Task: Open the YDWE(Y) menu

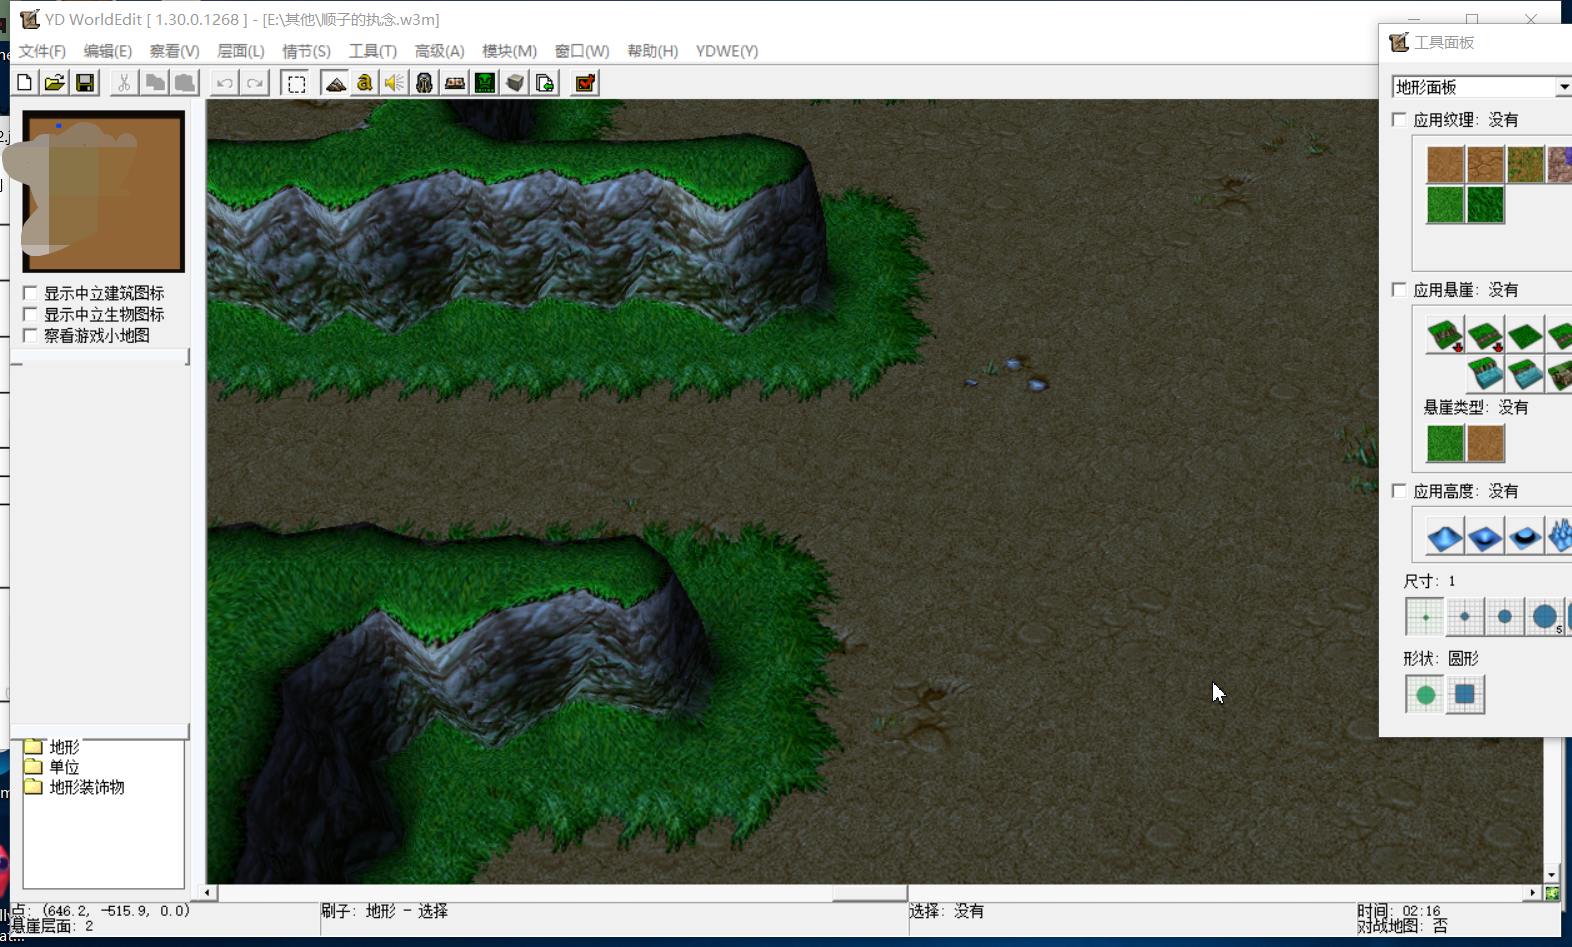Action: pyautogui.click(x=727, y=51)
